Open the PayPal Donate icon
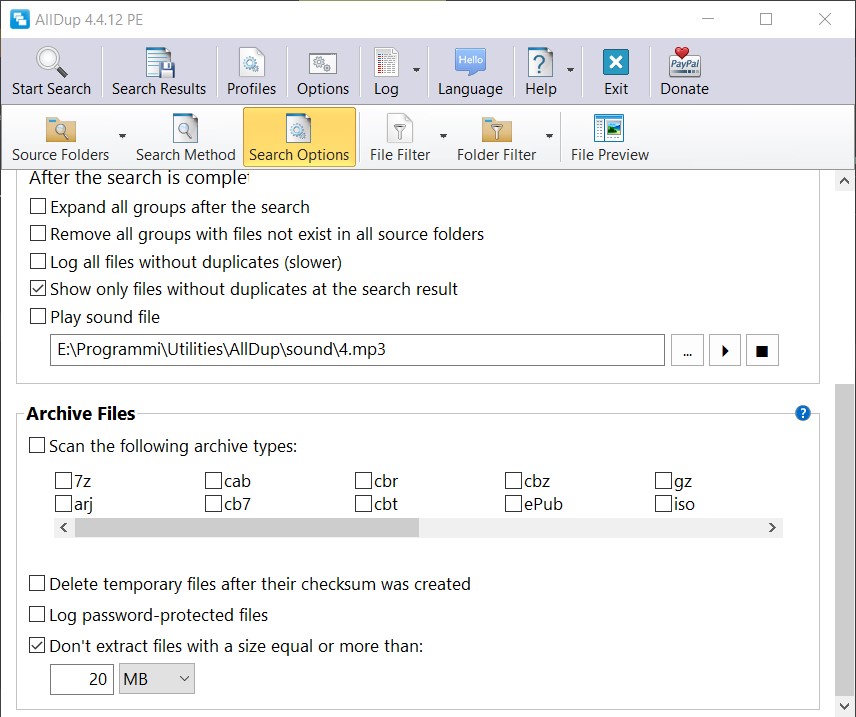This screenshot has height=717, width=856. pos(685,62)
